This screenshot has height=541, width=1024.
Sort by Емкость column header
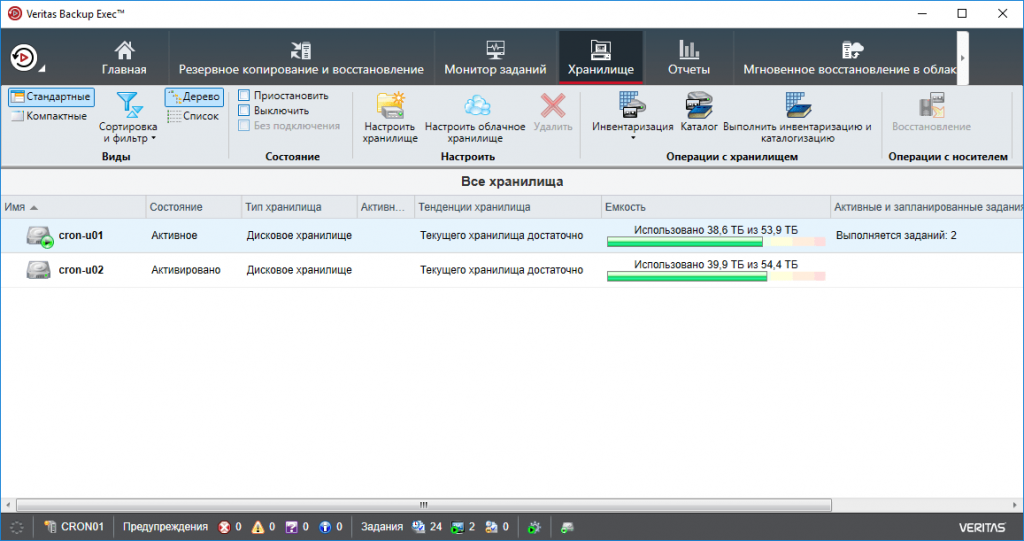point(715,207)
